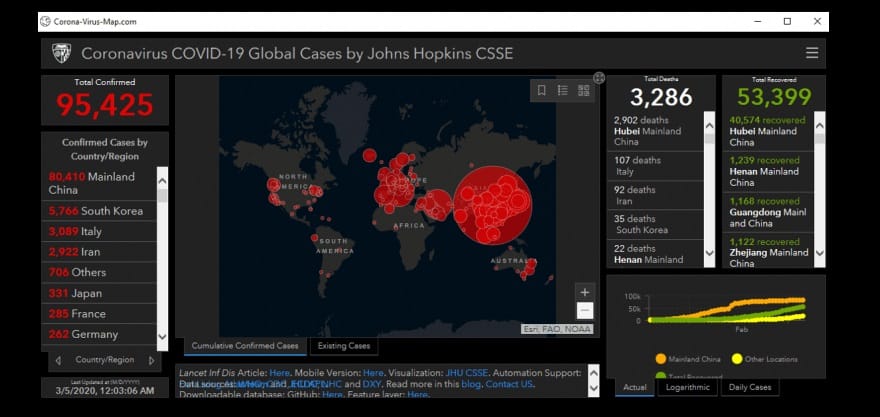Select the Logarithmic chart tab
Screen dimensions: 880x417
point(688,387)
